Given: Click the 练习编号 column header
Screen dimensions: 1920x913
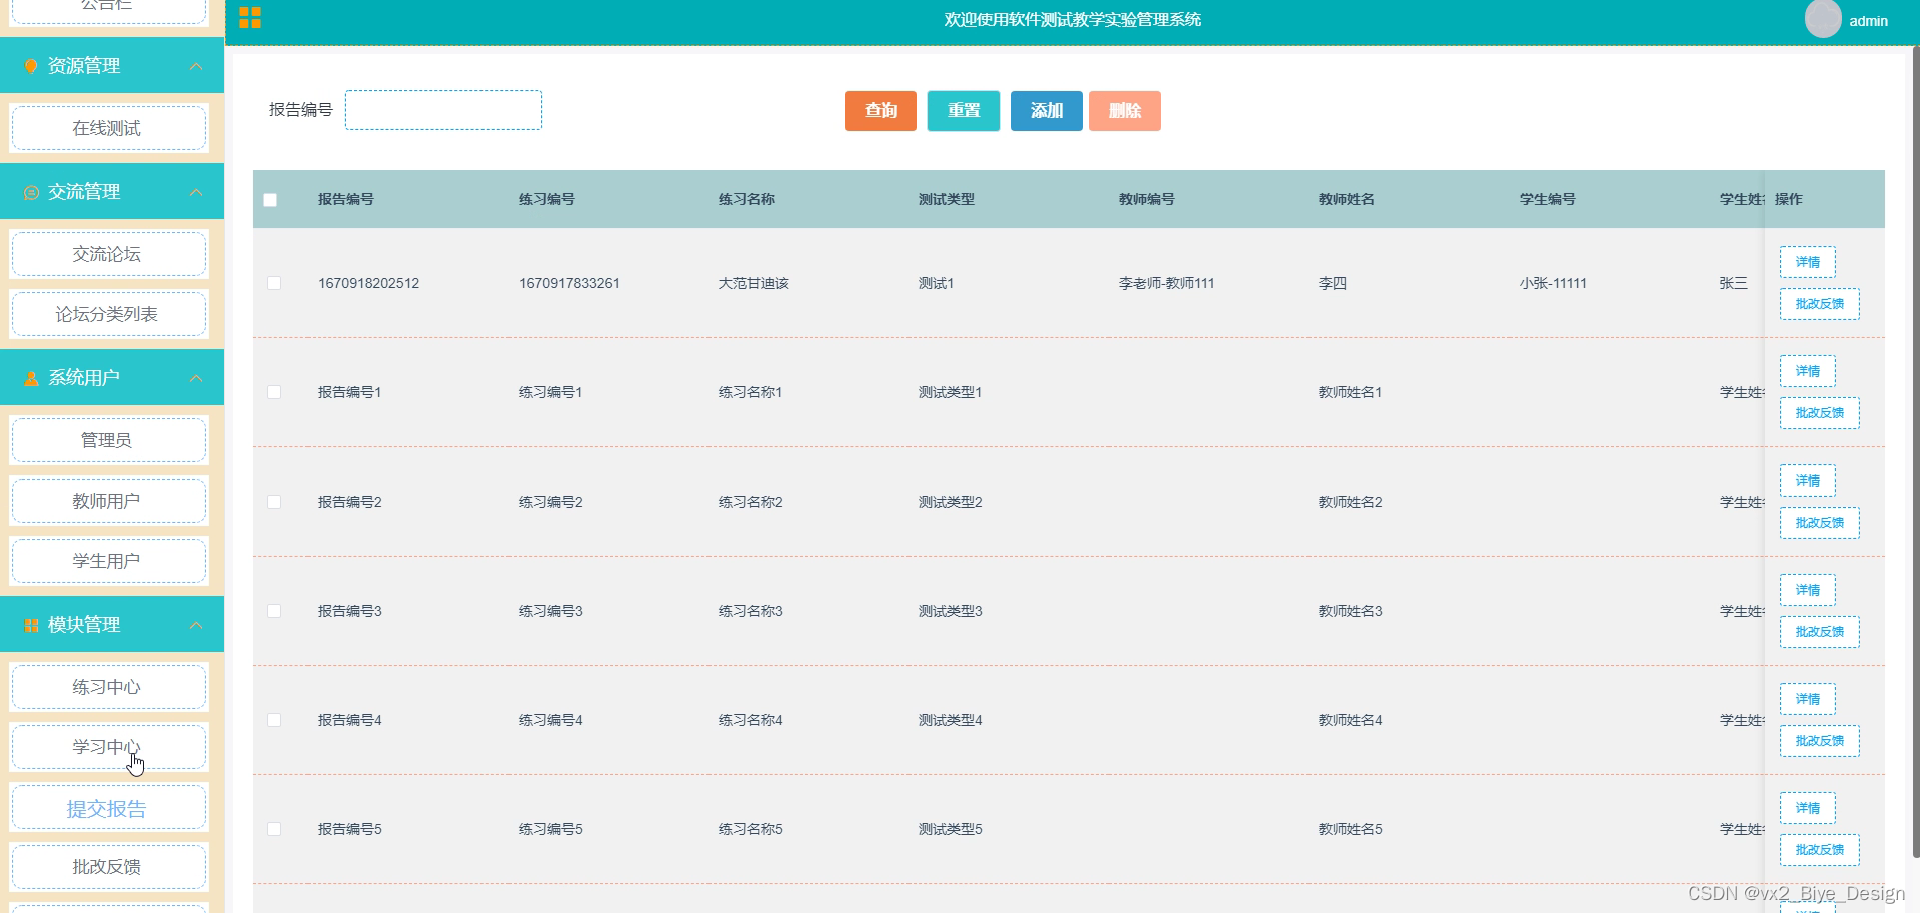Looking at the screenshot, I should pyautogui.click(x=547, y=199).
